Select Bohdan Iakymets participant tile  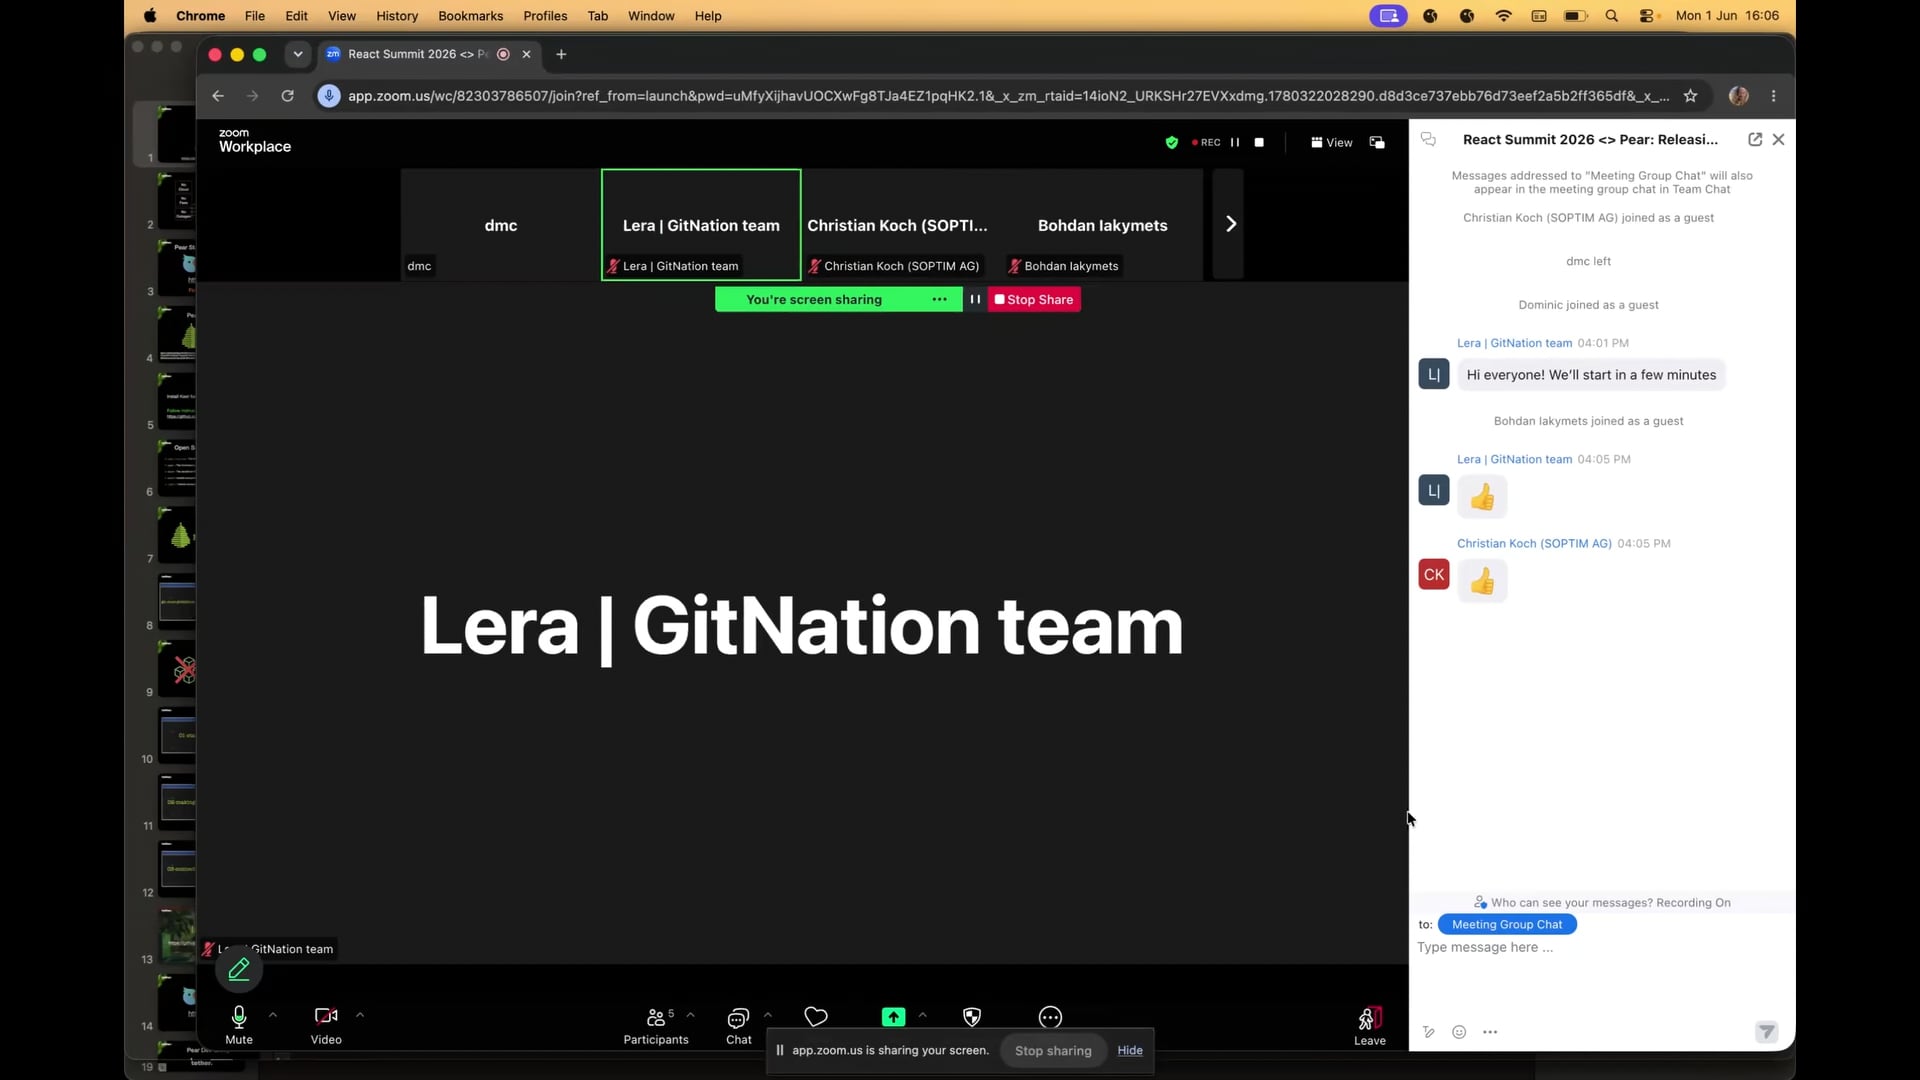tap(1103, 225)
